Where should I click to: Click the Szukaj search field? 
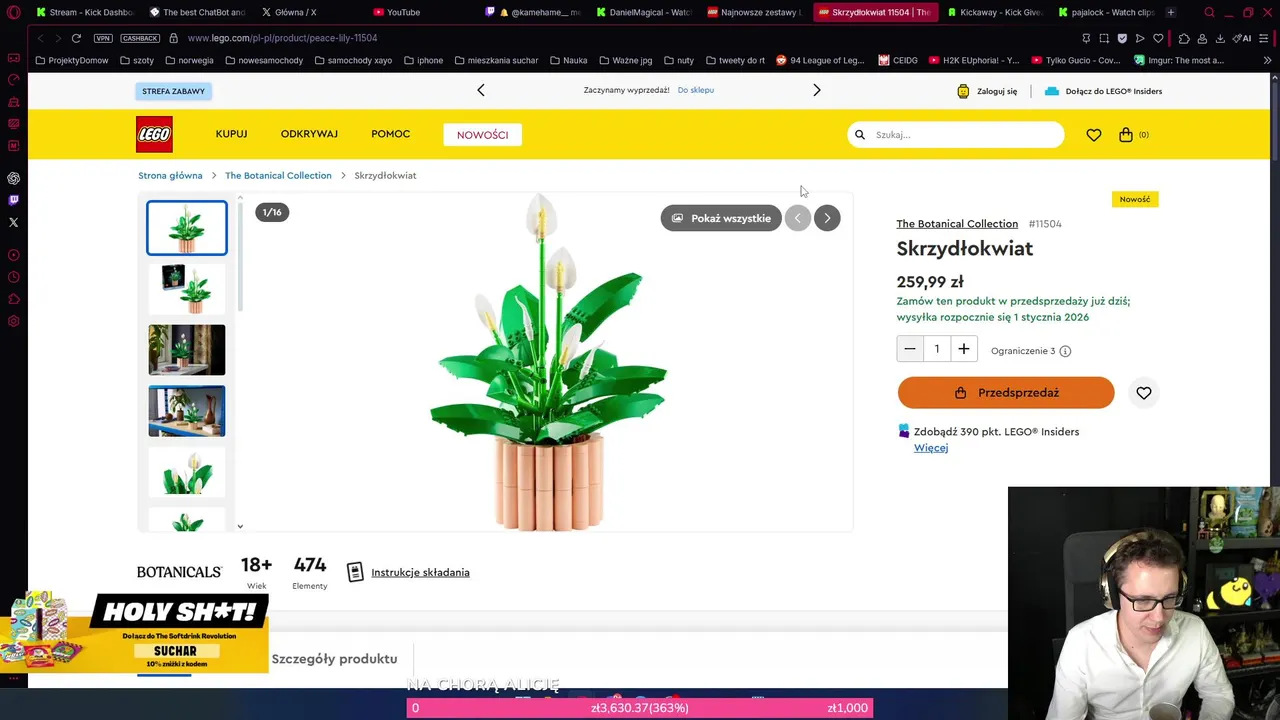(x=956, y=134)
